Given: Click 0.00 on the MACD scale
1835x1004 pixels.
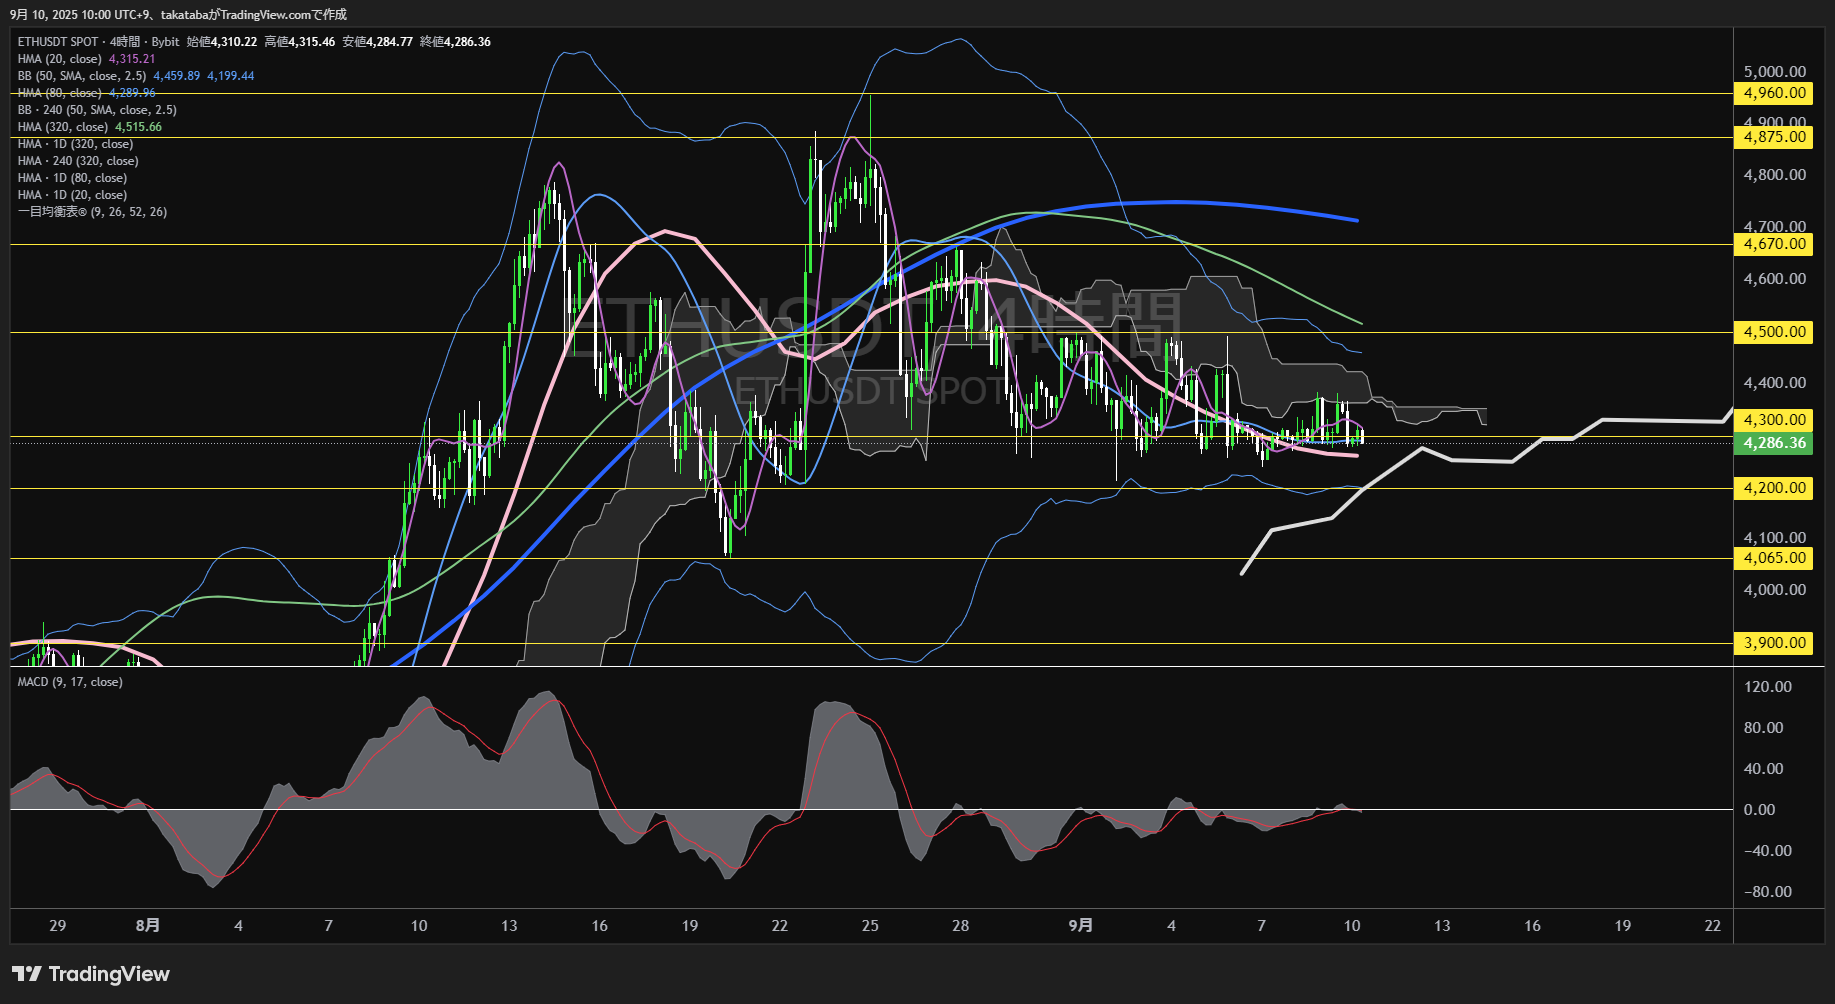Looking at the screenshot, I should [1760, 810].
